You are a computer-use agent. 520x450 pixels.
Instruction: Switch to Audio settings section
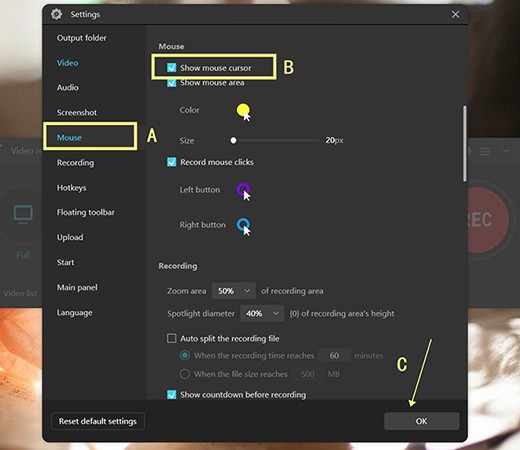tap(68, 87)
